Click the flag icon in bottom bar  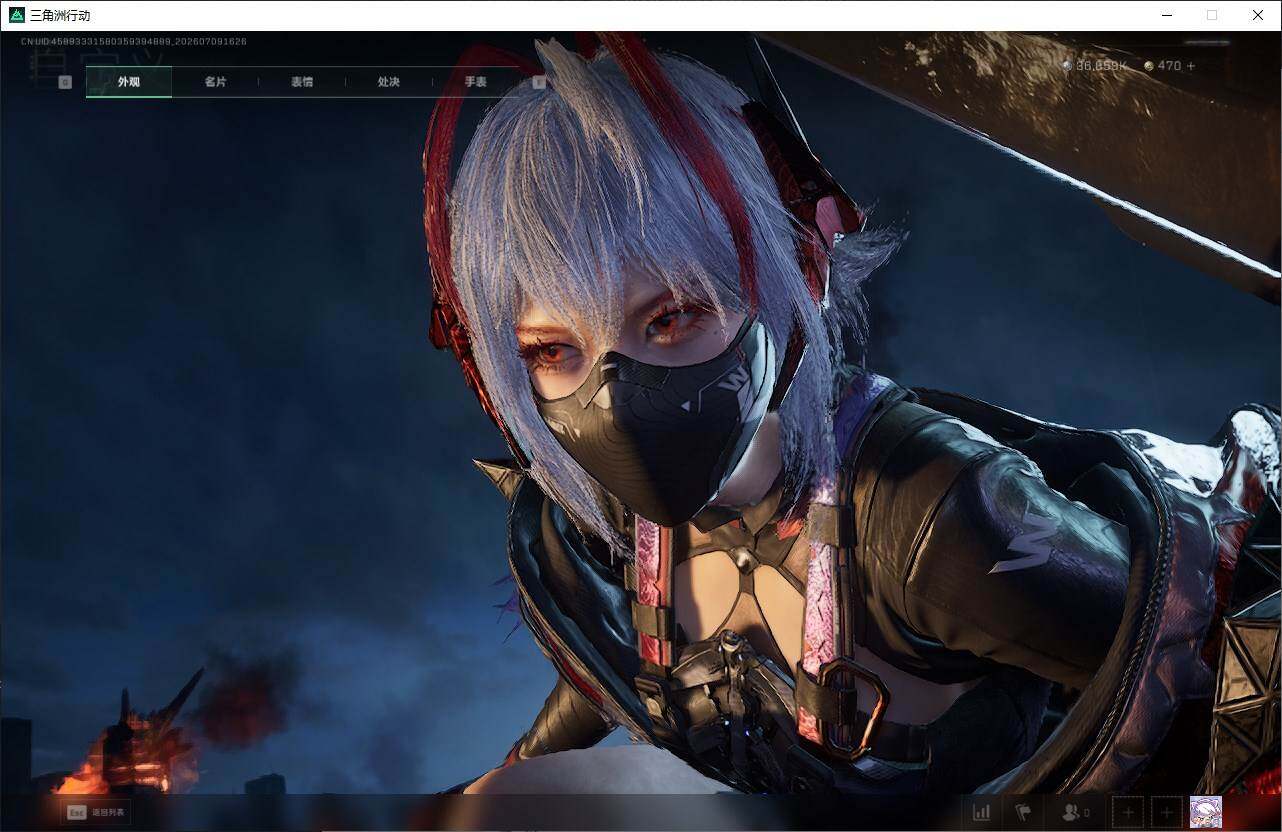[1023, 813]
